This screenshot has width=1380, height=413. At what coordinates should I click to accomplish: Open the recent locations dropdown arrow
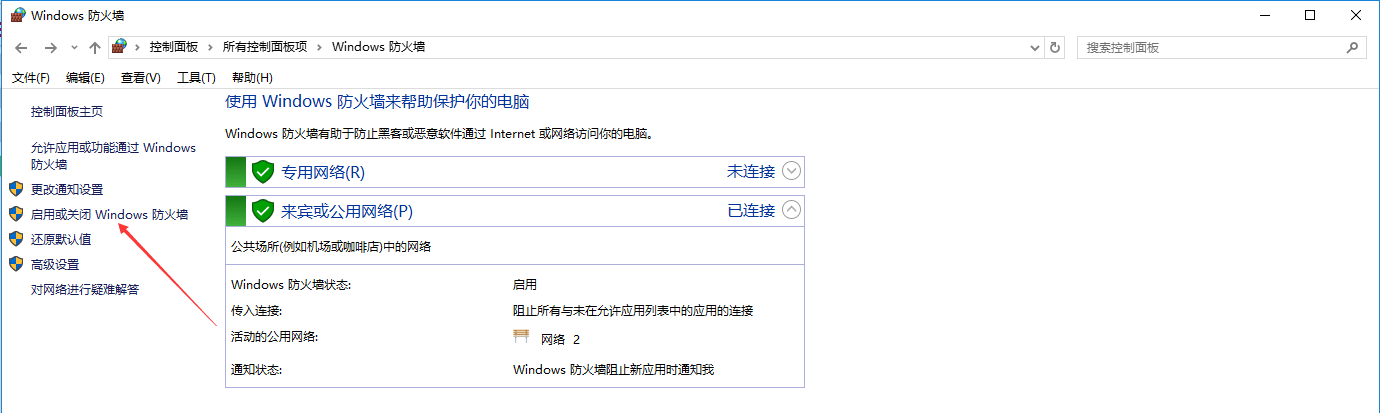coord(75,48)
